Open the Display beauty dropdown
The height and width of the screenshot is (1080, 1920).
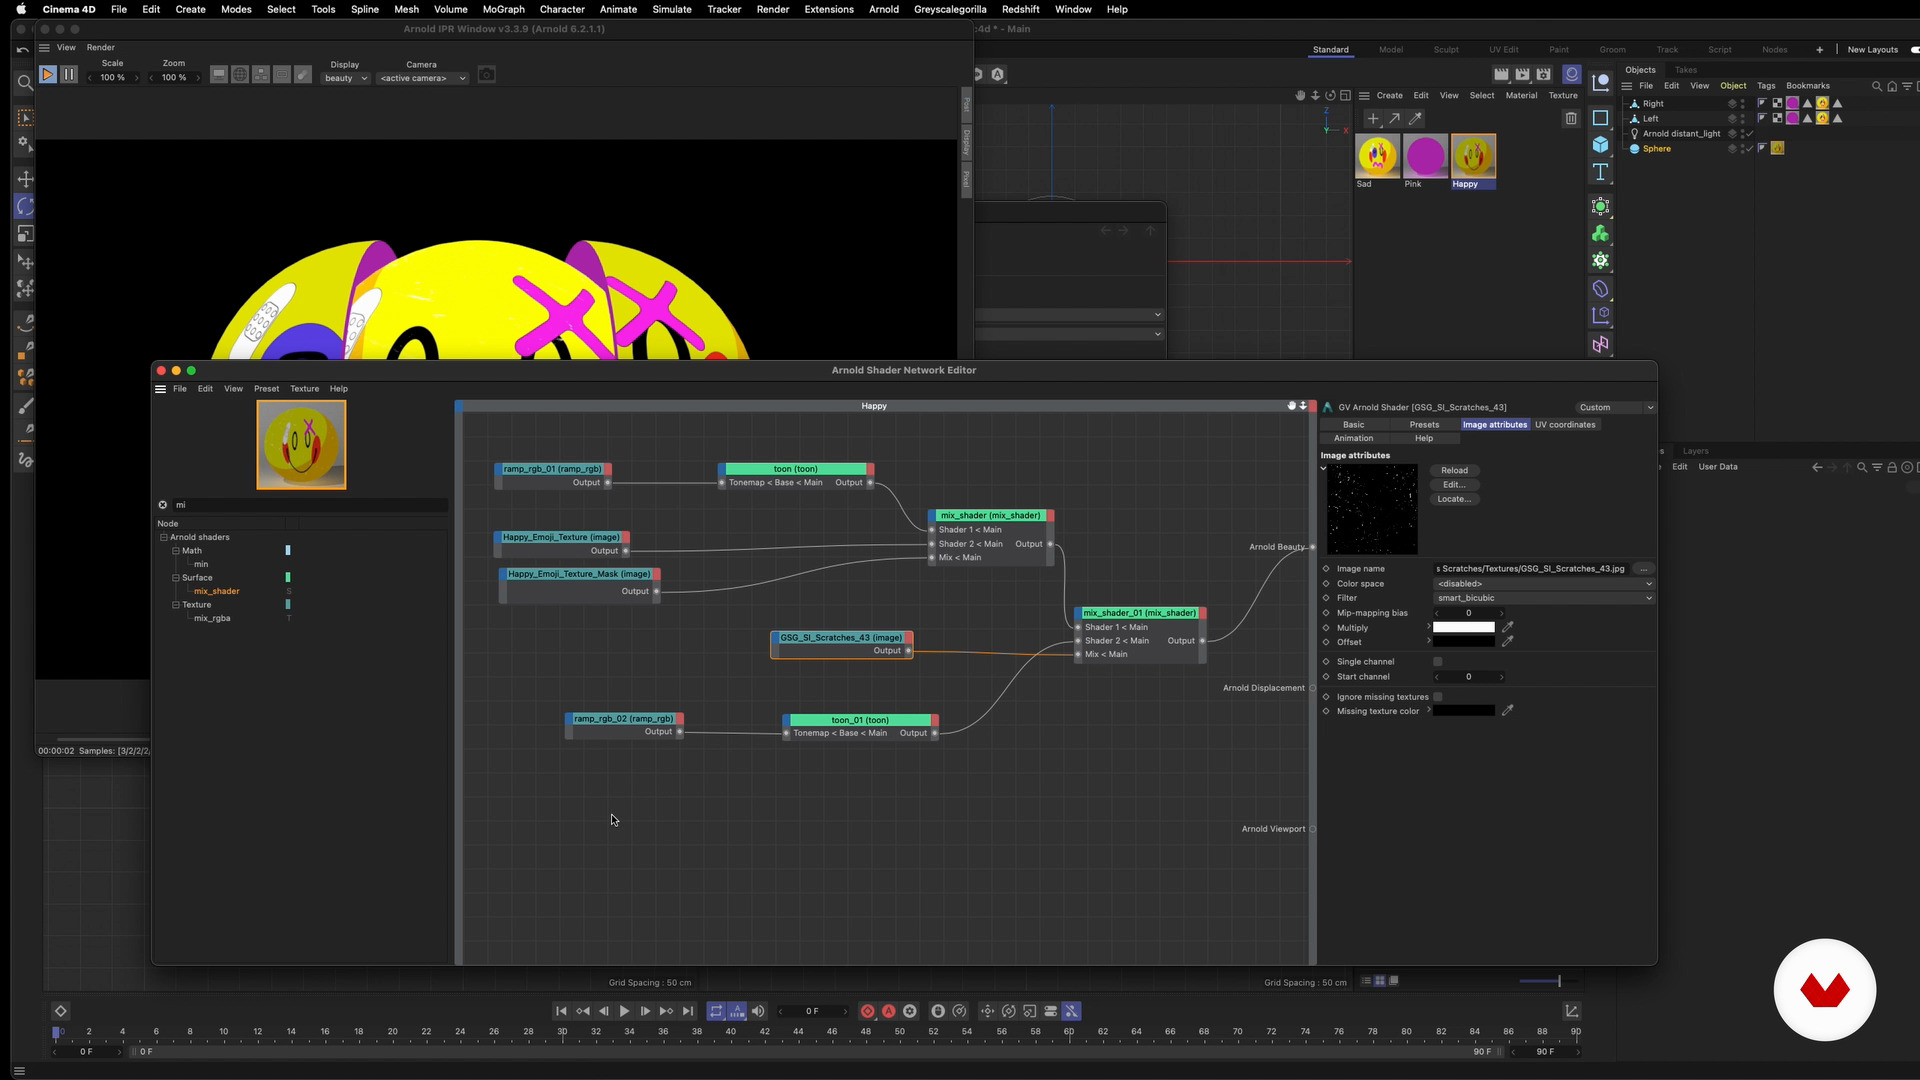[x=345, y=78]
